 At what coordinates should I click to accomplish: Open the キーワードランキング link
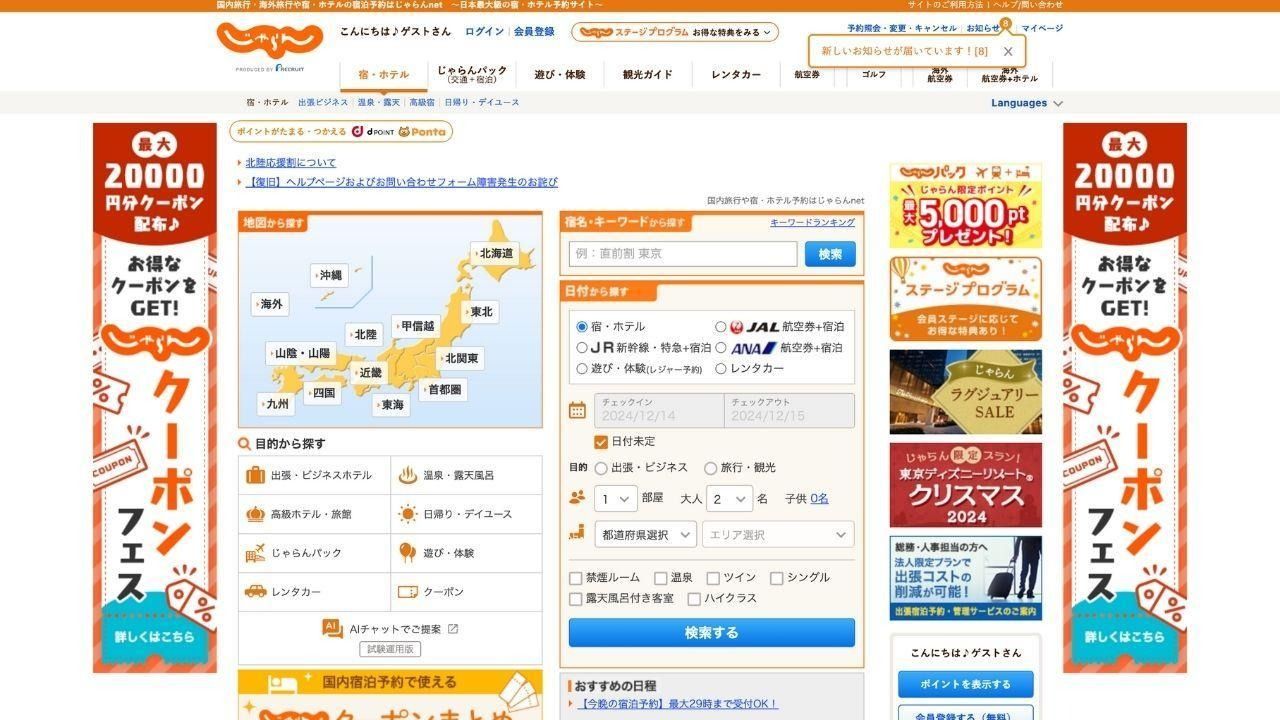click(x=812, y=223)
